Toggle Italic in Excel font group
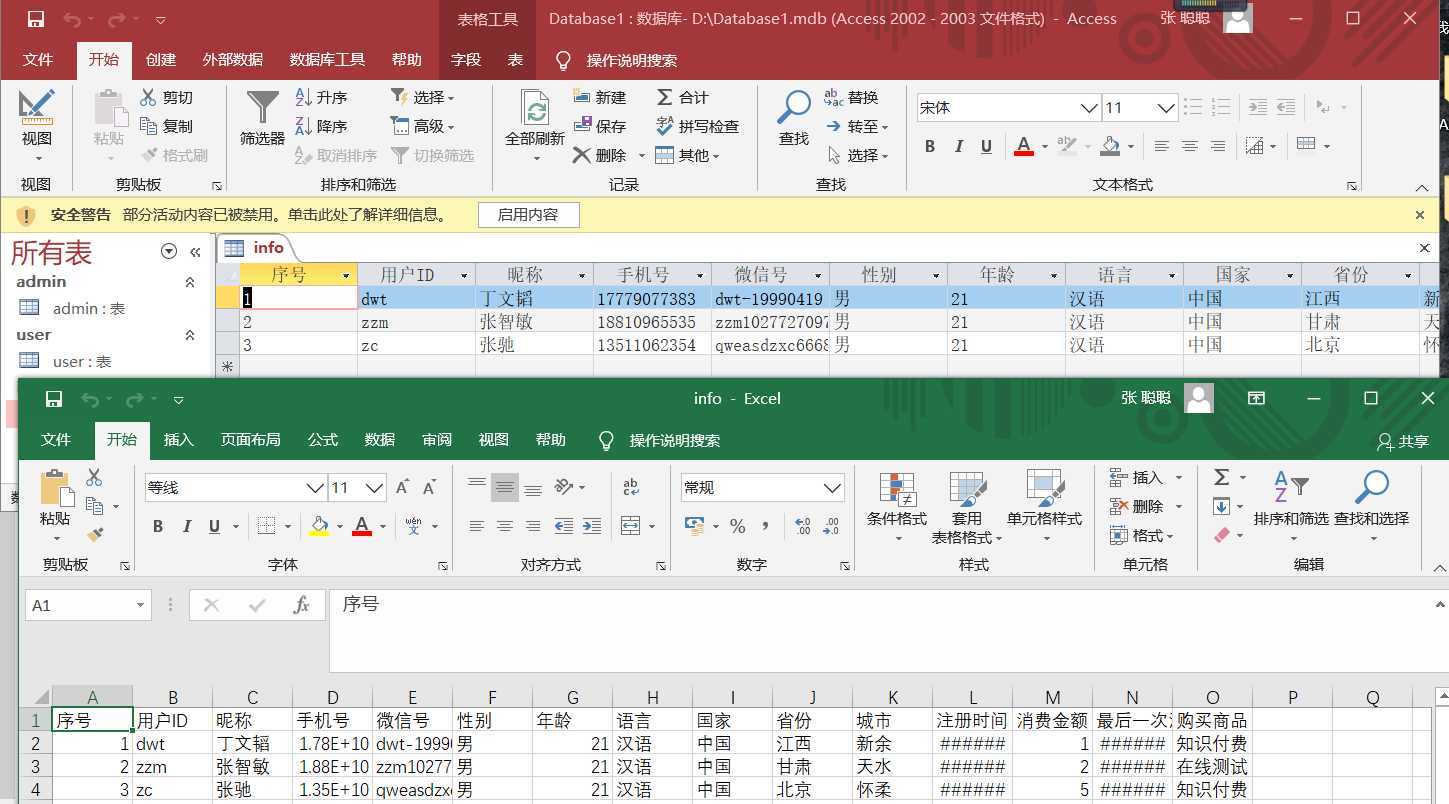Viewport: 1449px width, 804px height. click(186, 526)
